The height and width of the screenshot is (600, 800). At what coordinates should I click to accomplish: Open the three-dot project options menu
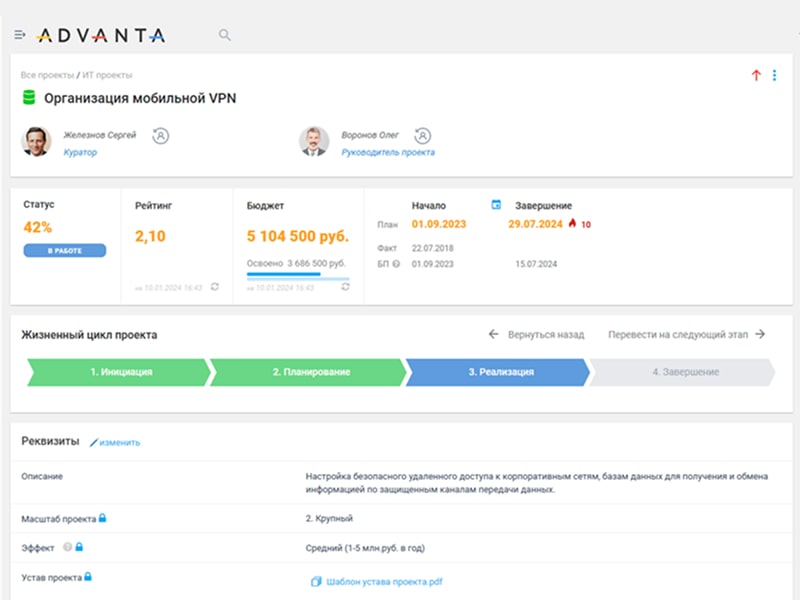774,75
